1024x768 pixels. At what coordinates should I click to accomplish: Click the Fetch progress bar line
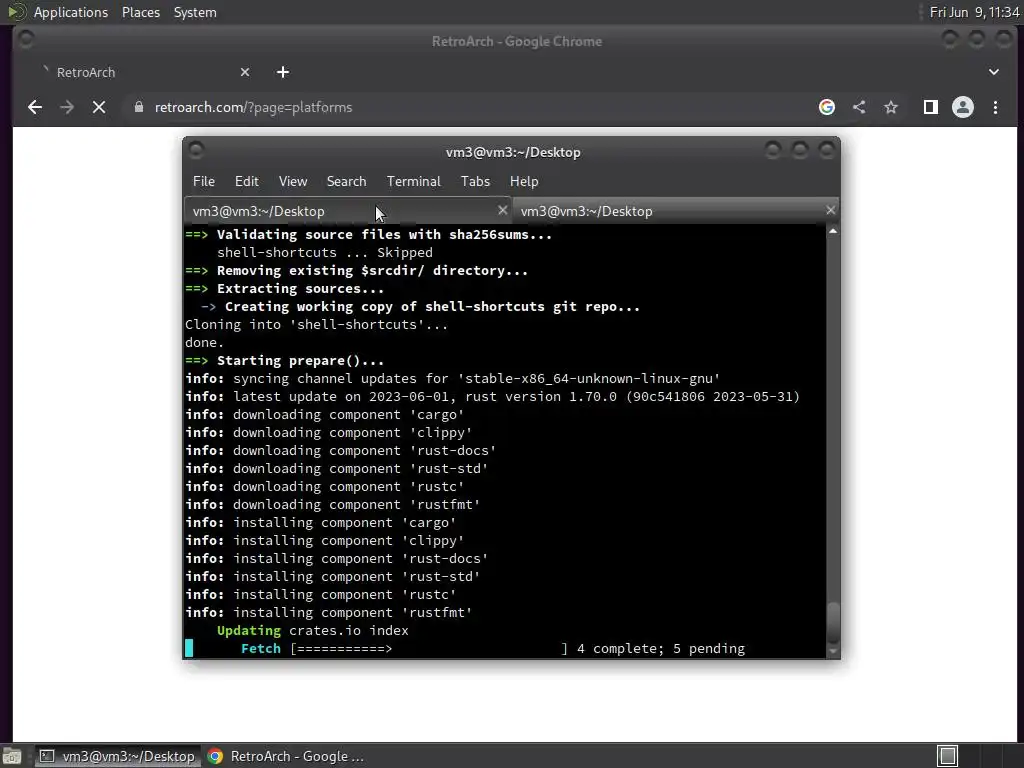(x=465, y=648)
